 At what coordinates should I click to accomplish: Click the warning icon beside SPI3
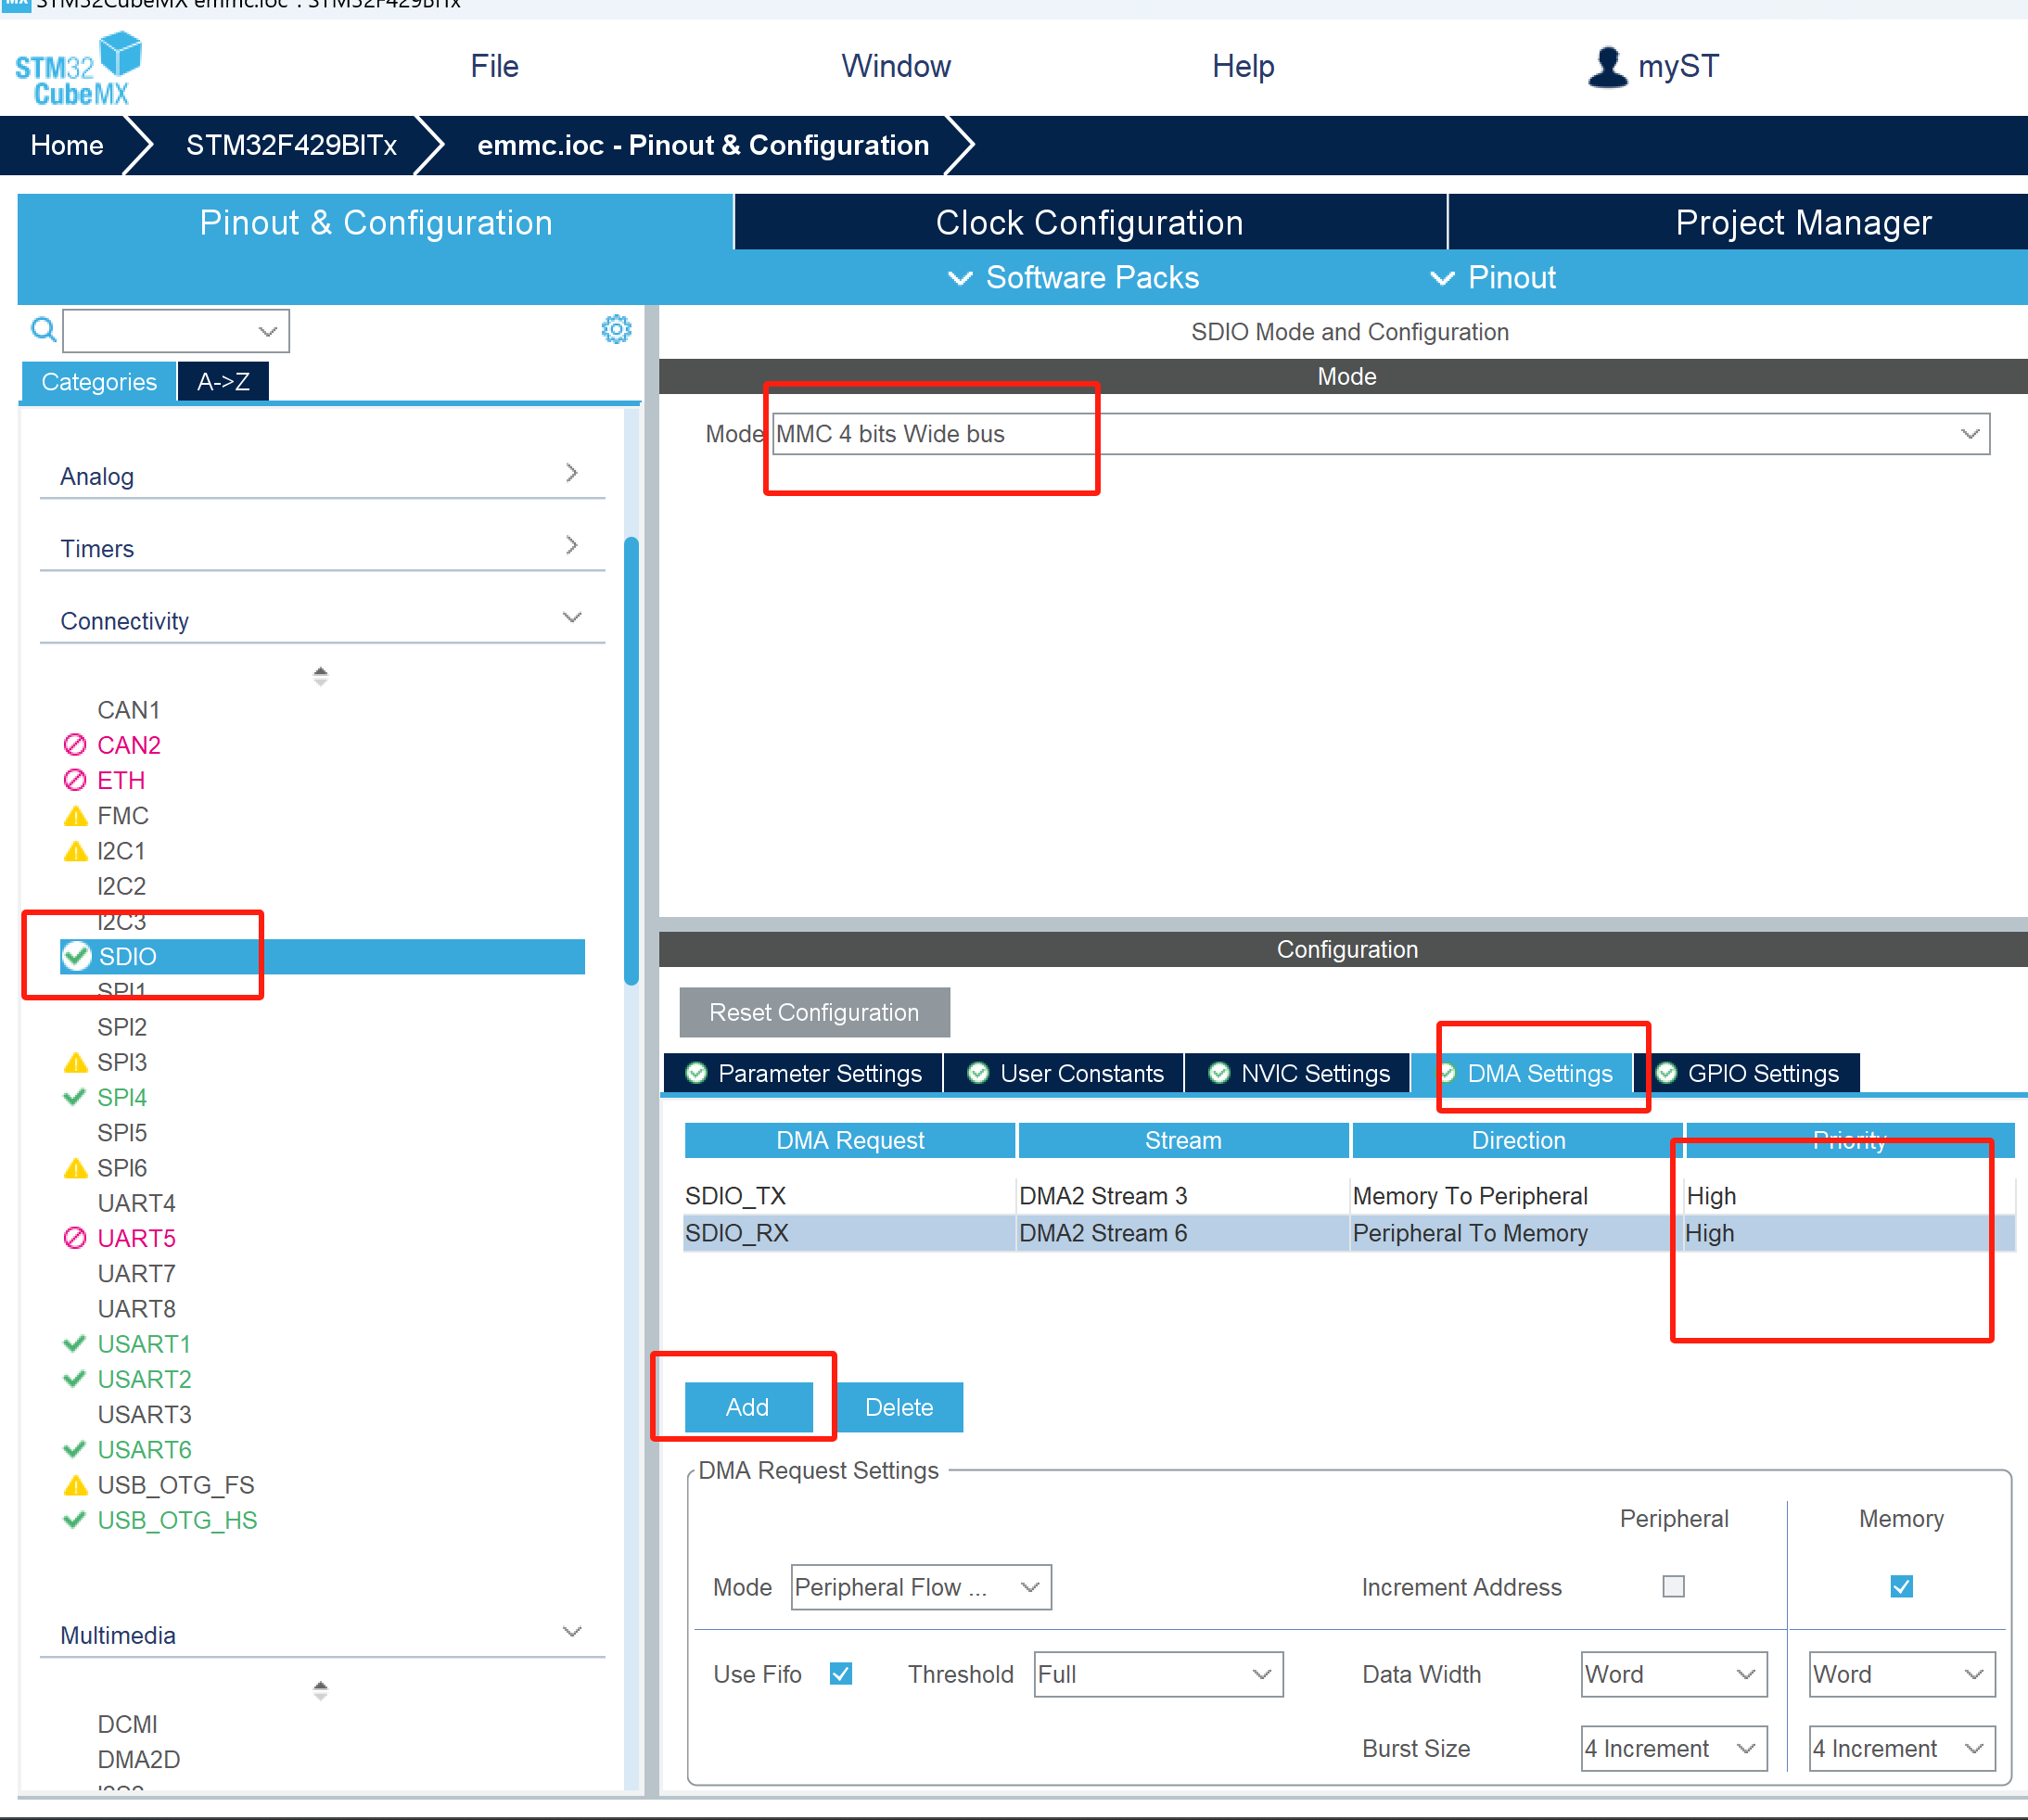point(75,1062)
